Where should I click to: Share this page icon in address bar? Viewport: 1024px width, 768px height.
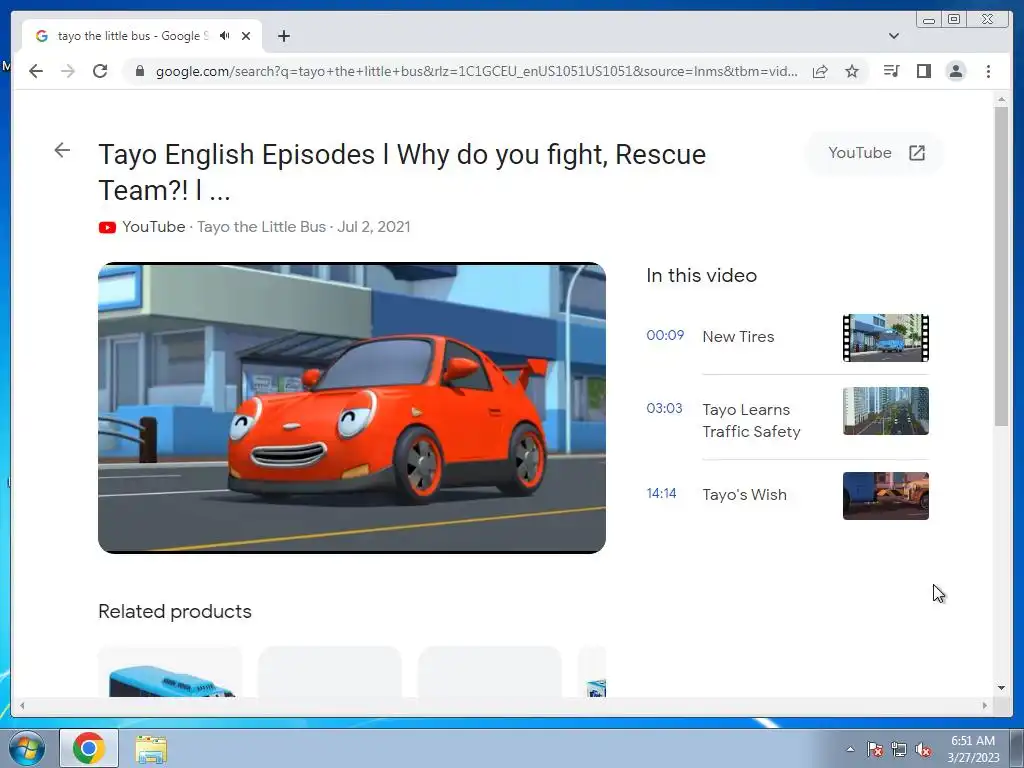[820, 71]
